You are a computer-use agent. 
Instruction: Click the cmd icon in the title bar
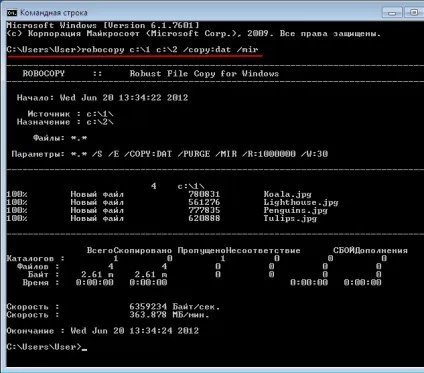pos(12,13)
